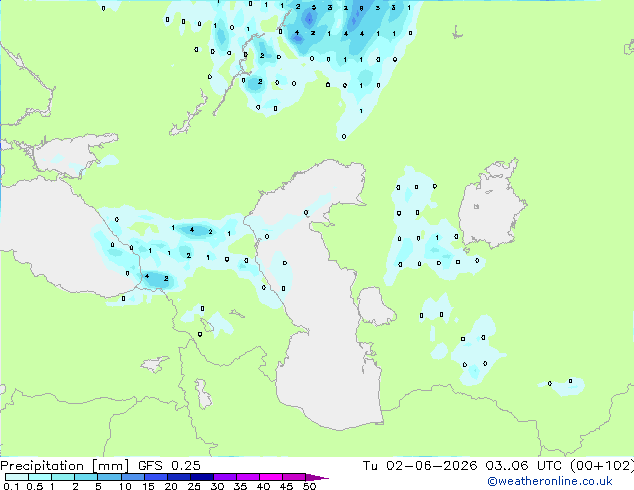Viewport: 634px width, 490px height.
Task: Click the "0.5" legend scale label
Action: [34, 486]
